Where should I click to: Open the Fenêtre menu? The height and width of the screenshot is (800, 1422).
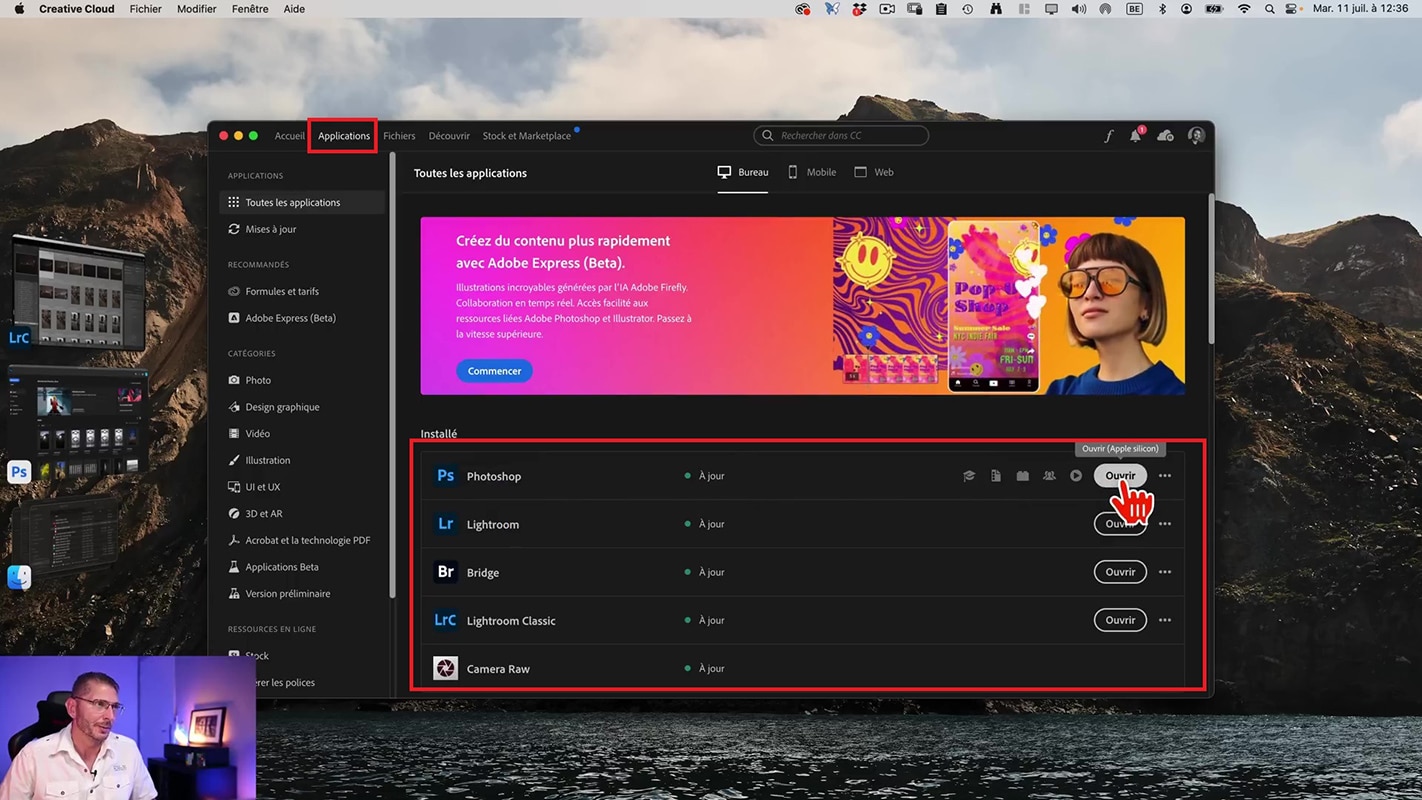coord(251,9)
